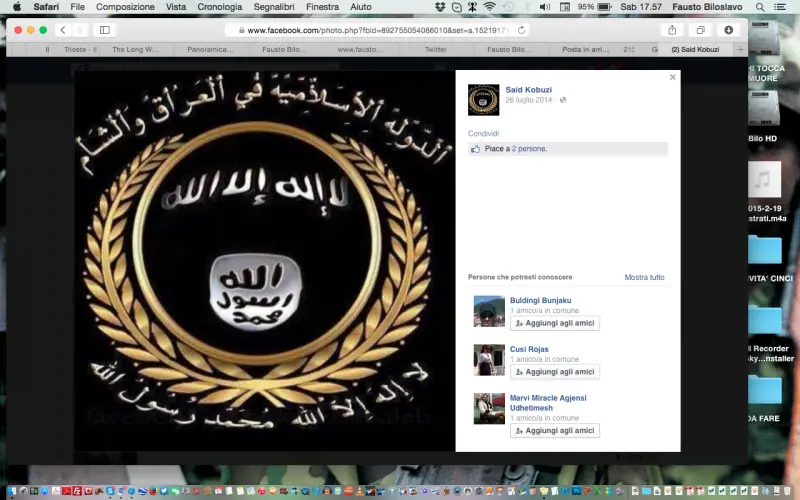This screenshot has width=800, height=500.
Task: Click Marvi Miracle's profile thumbnail
Action: coord(489,409)
